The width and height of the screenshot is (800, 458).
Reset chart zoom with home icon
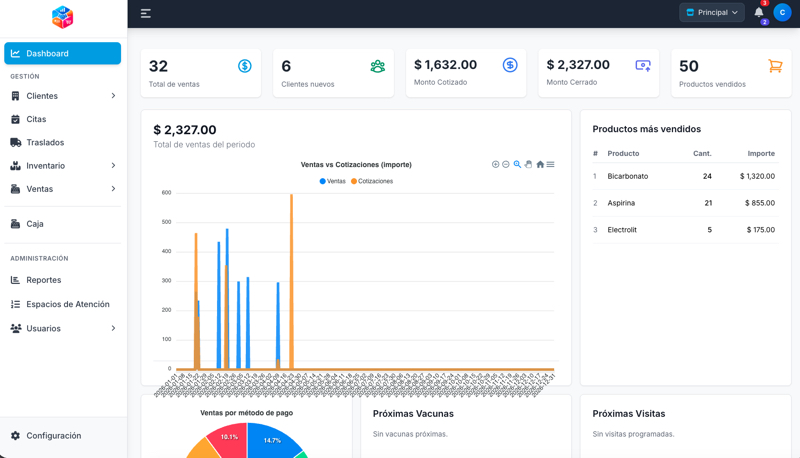540,164
